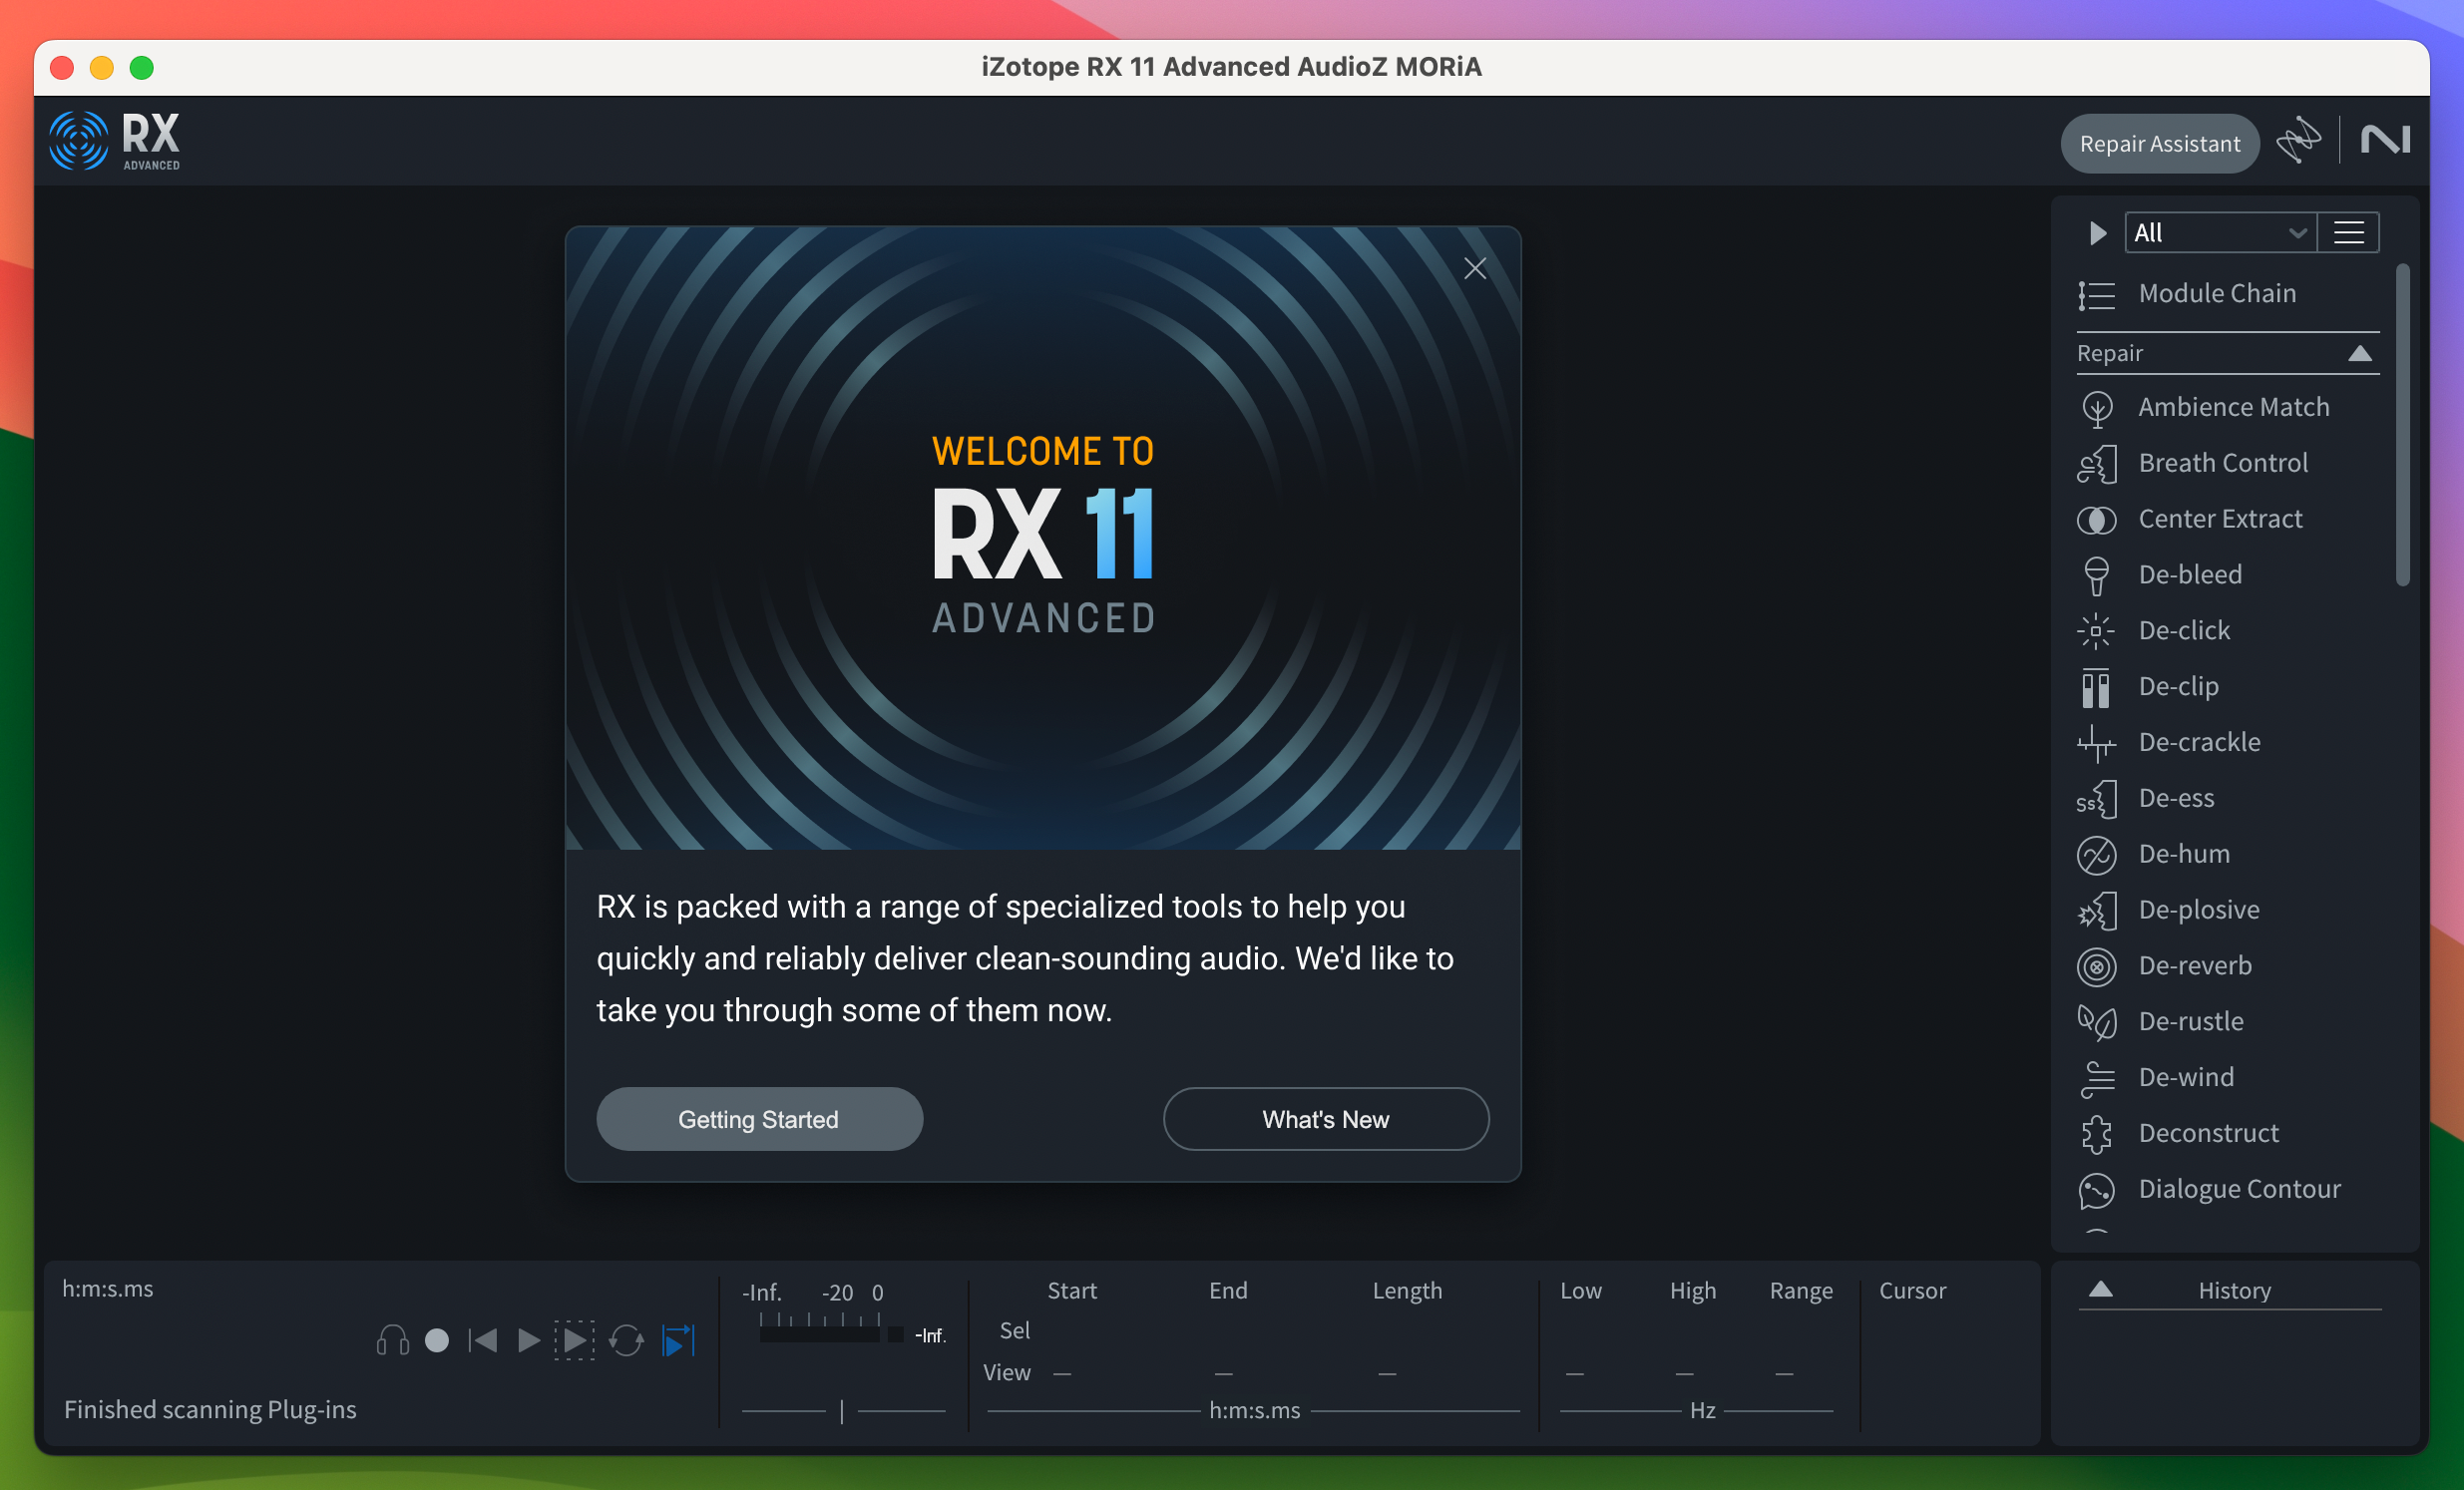
Task: Open the De-rustle module
Action: [x=2161, y=1022]
